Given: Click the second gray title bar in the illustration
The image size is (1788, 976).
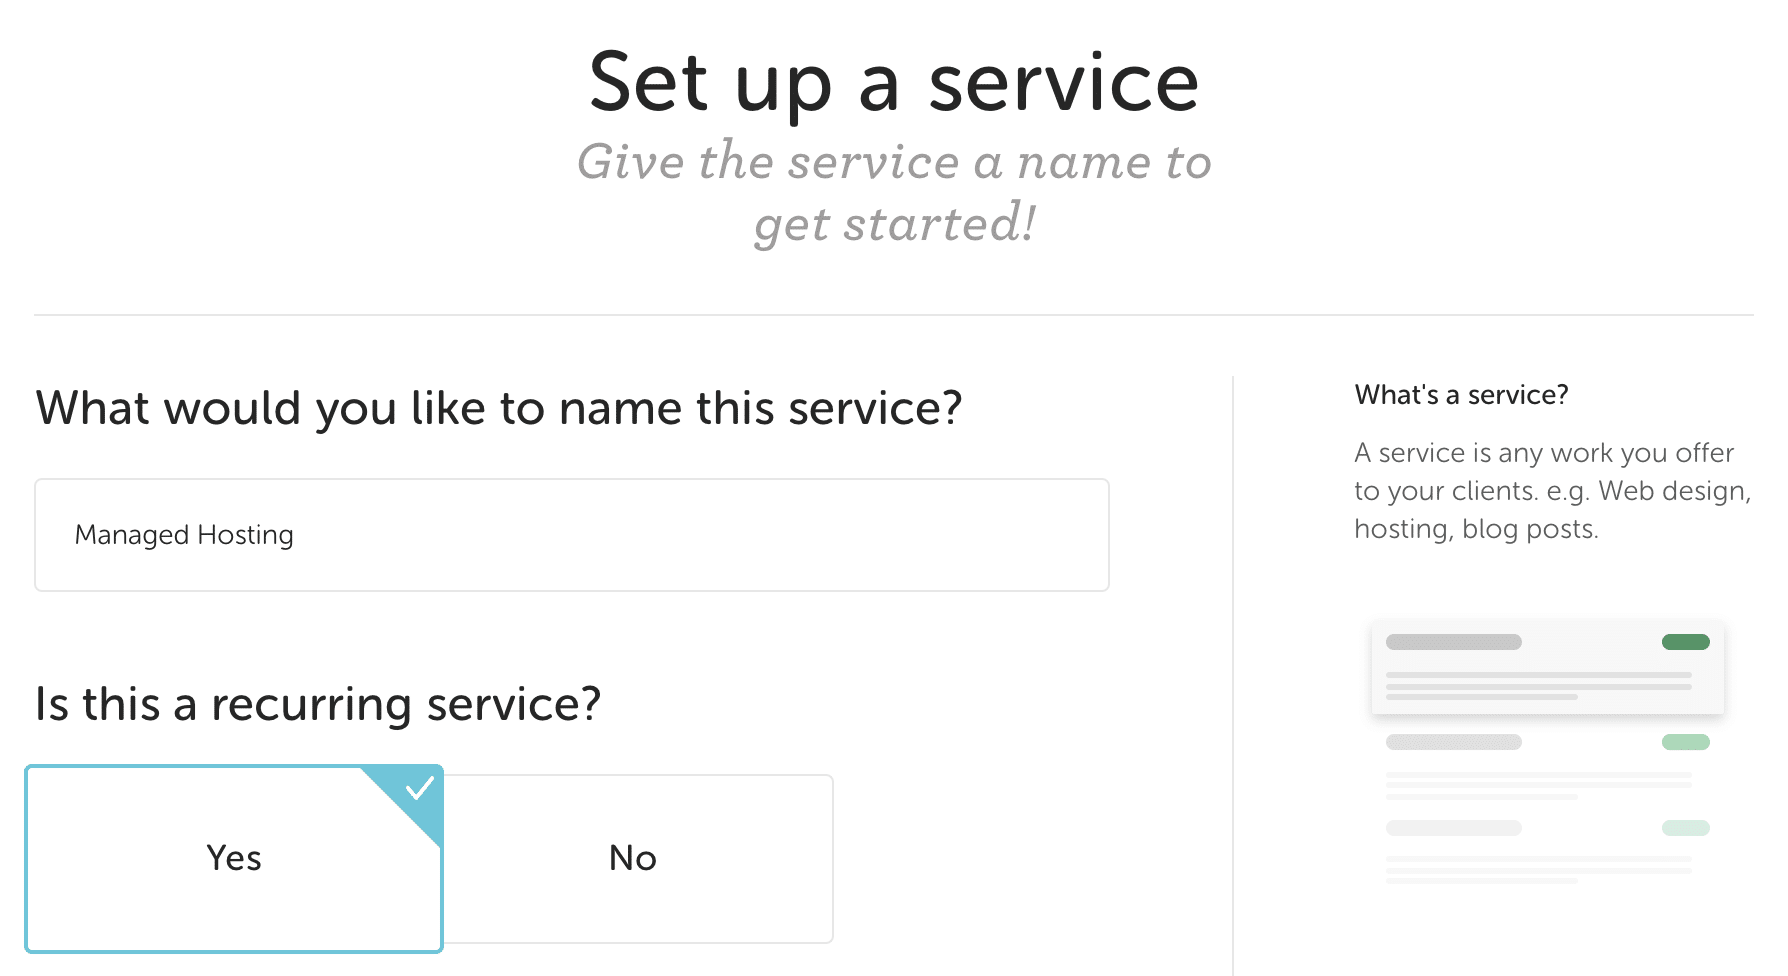Looking at the screenshot, I should point(1453,742).
